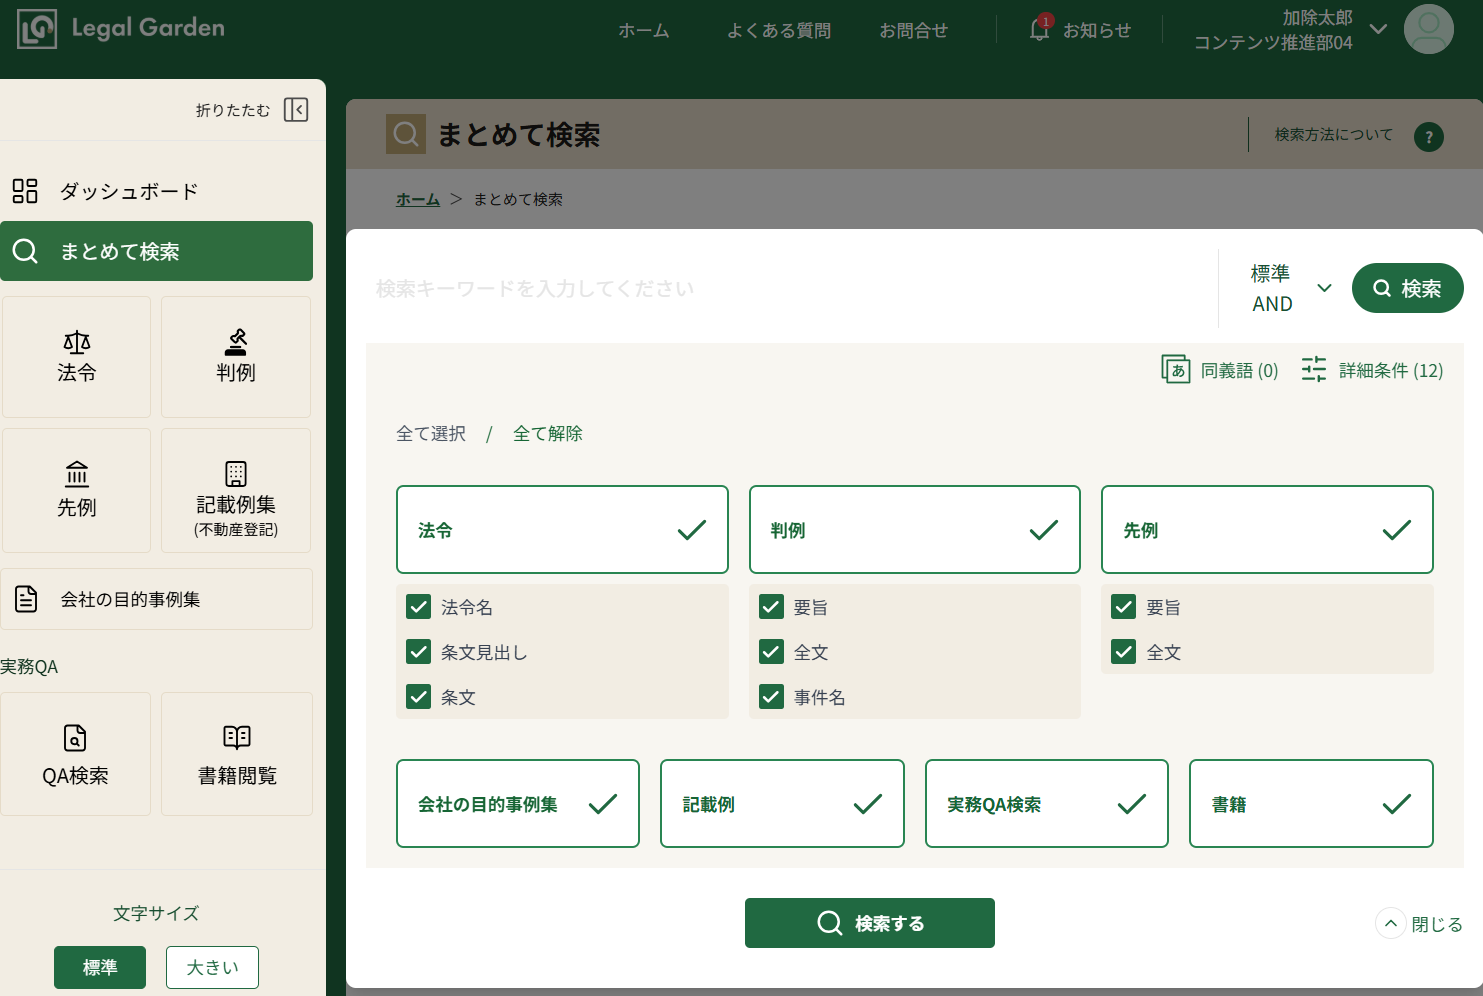Open 検索方法について help link
This screenshot has width=1483, height=996.
tap(1334, 134)
